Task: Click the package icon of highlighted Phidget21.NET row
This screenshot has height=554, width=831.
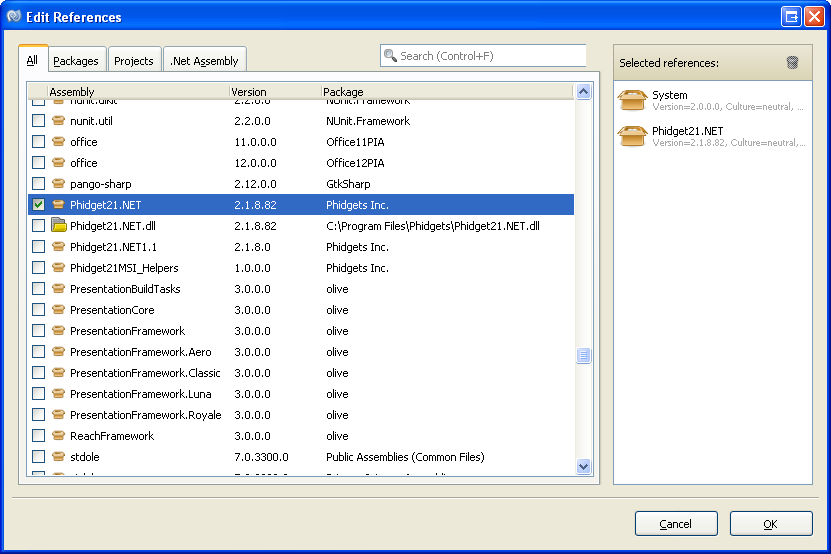Action: coord(59,205)
